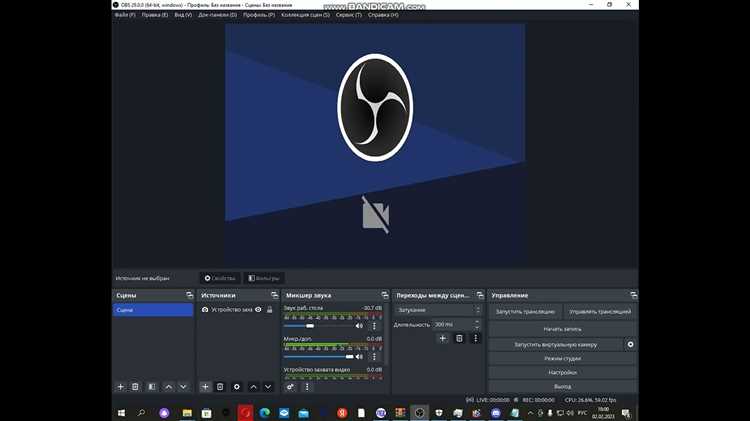Select the video capture device source row
Image resolution: width=750 pixels, height=421 pixels.
tap(237, 310)
